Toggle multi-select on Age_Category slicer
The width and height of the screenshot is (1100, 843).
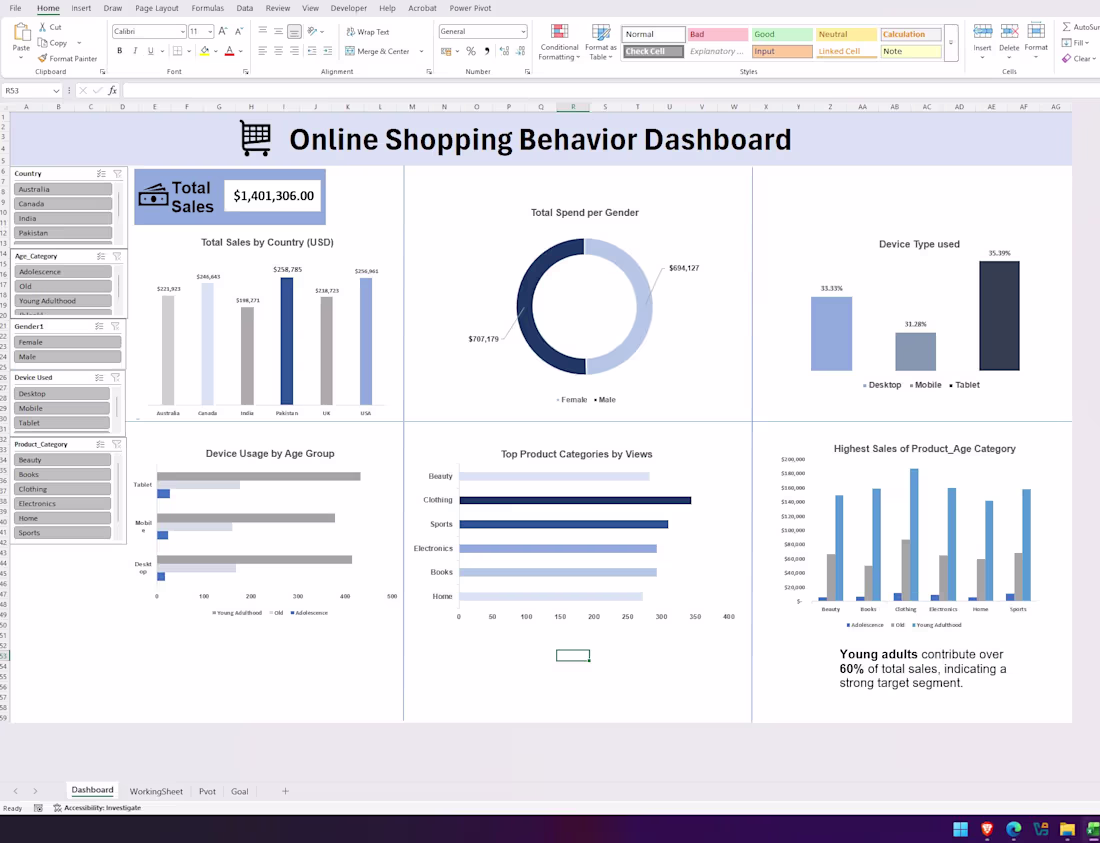[101, 256]
